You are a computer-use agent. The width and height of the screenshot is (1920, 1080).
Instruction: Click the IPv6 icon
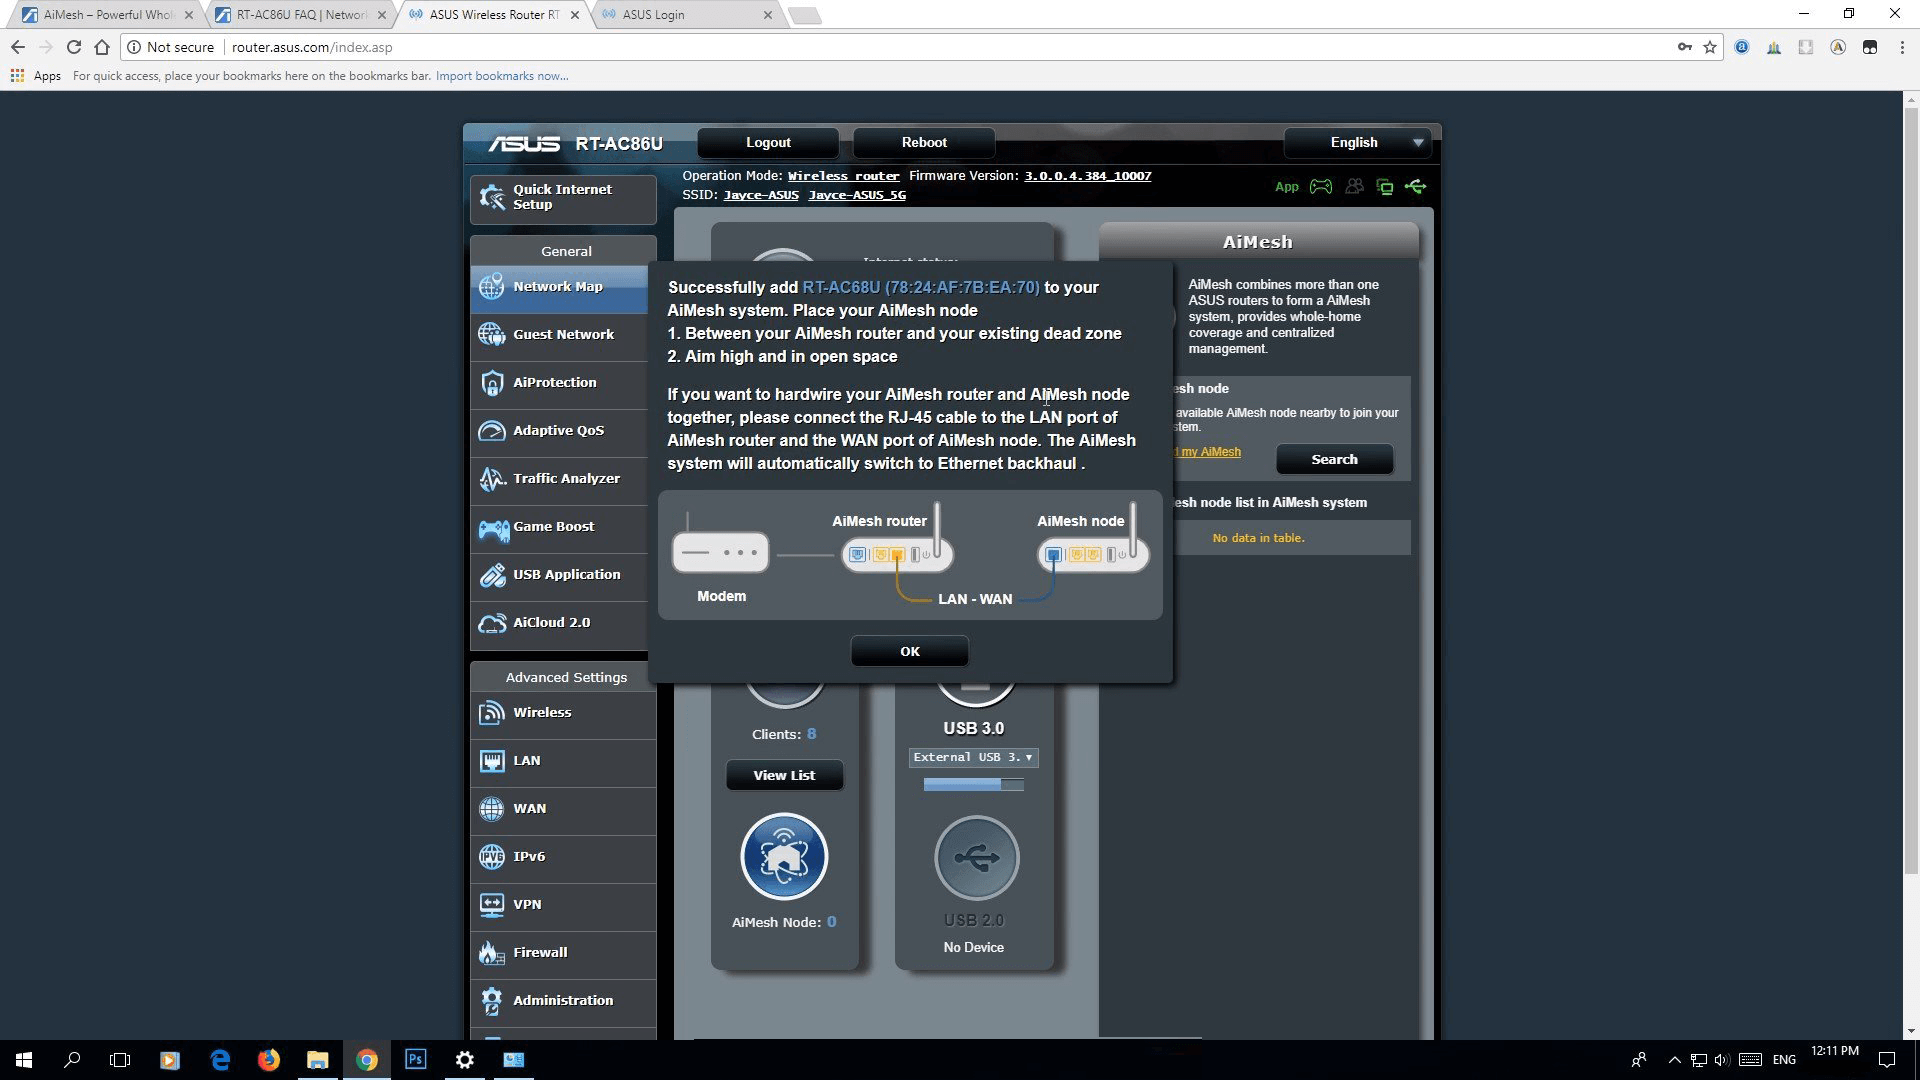point(491,857)
